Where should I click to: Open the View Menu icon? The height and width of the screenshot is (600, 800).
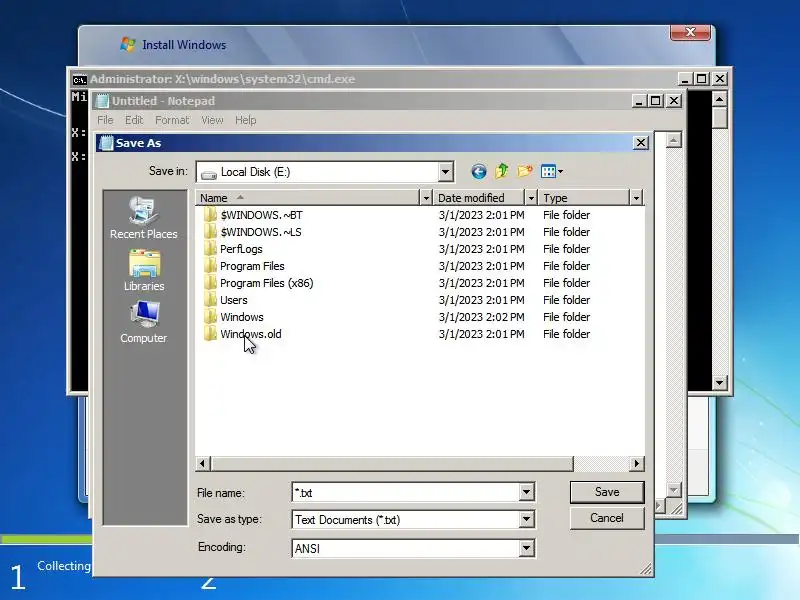[548, 171]
